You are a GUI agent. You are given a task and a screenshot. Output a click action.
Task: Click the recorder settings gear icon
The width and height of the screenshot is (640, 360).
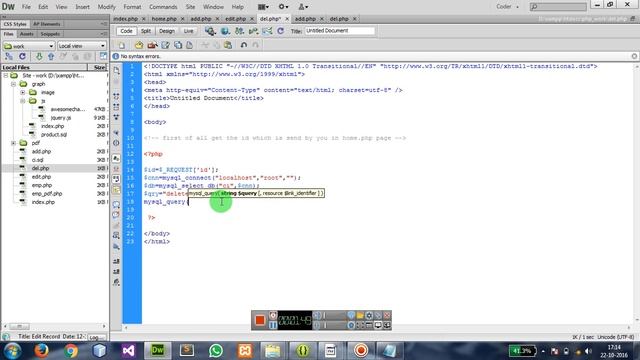point(369,315)
